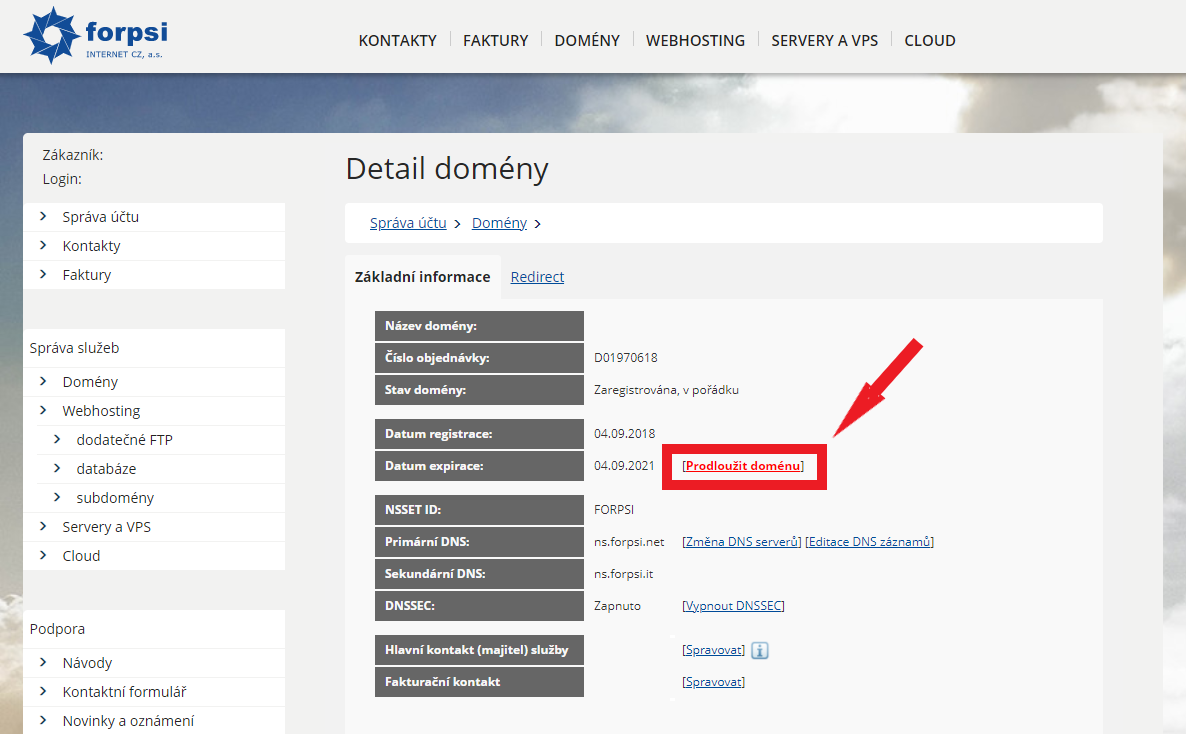The width and height of the screenshot is (1186, 734).
Task: Click the chevron beside sidebar Domény
Action: pyautogui.click(x=43, y=381)
